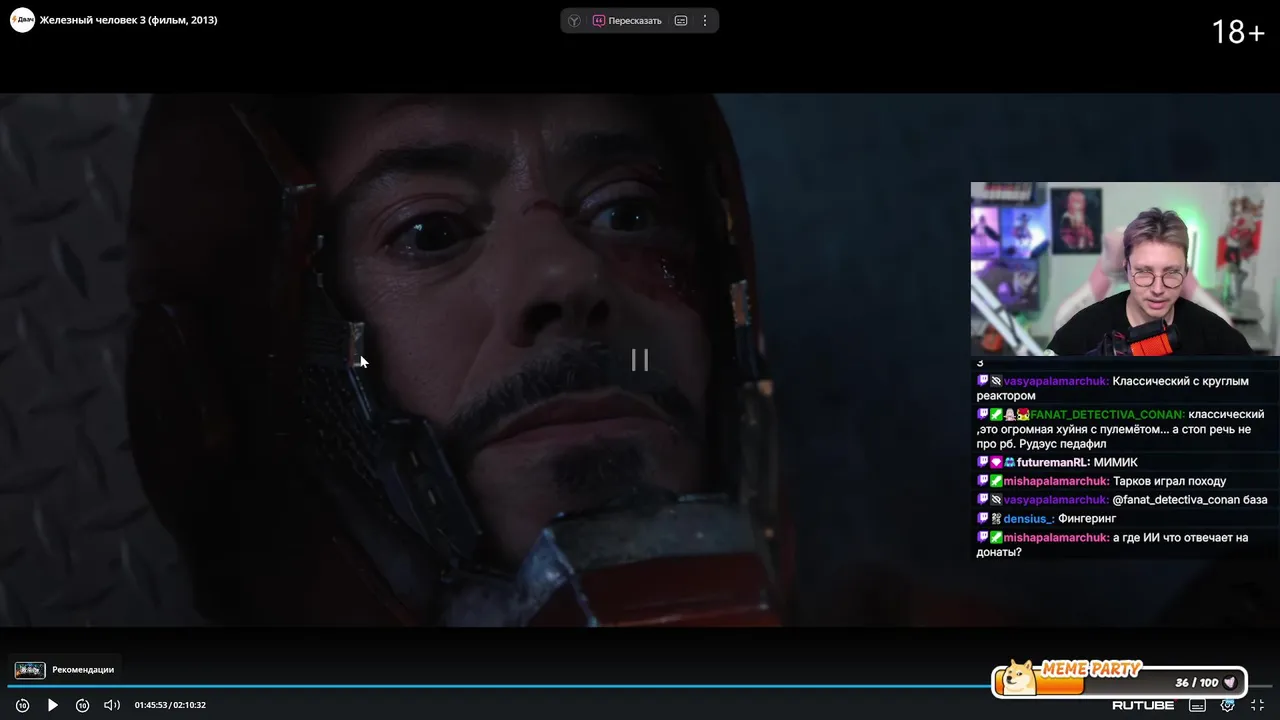This screenshot has height=720, width=1280.
Task: Click the RUTUBE logo in player
Action: (1143, 705)
